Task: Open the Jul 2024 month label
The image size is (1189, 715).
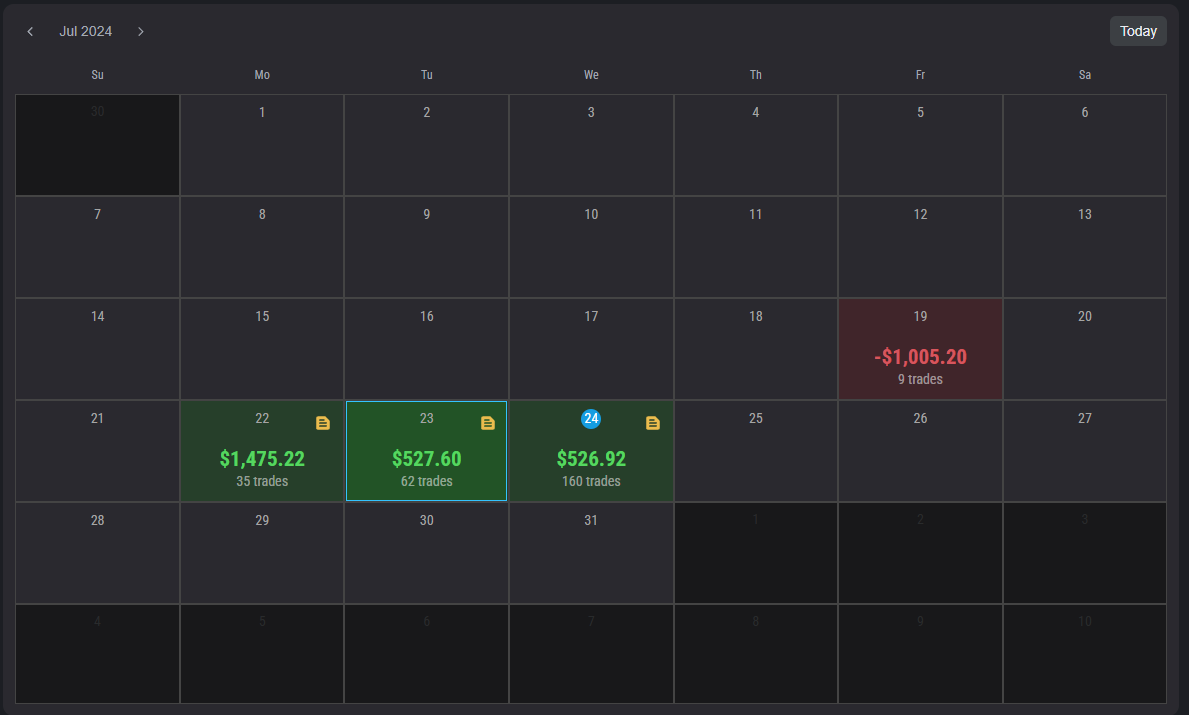Action: coord(85,31)
